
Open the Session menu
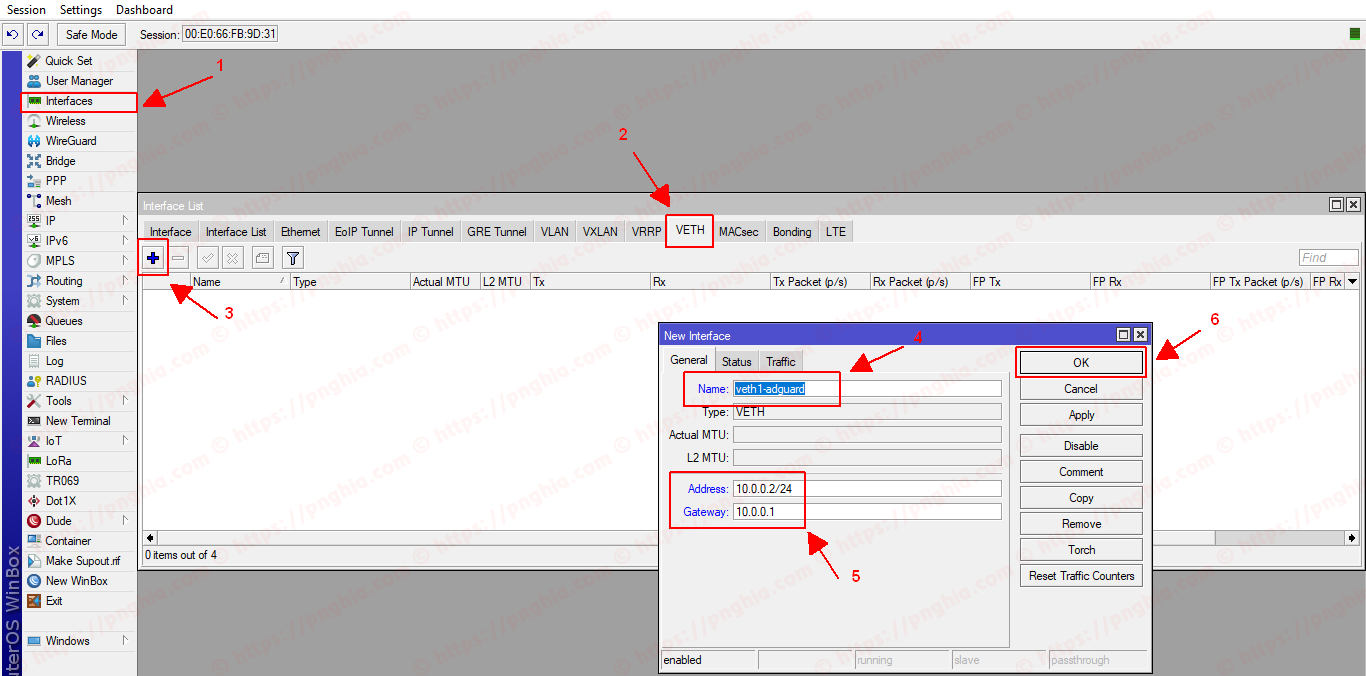[x=26, y=10]
